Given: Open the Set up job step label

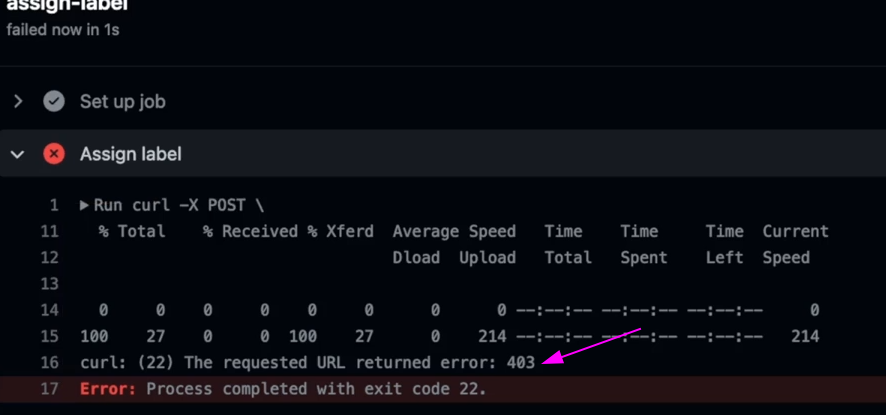Looking at the screenshot, I should click(x=122, y=101).
